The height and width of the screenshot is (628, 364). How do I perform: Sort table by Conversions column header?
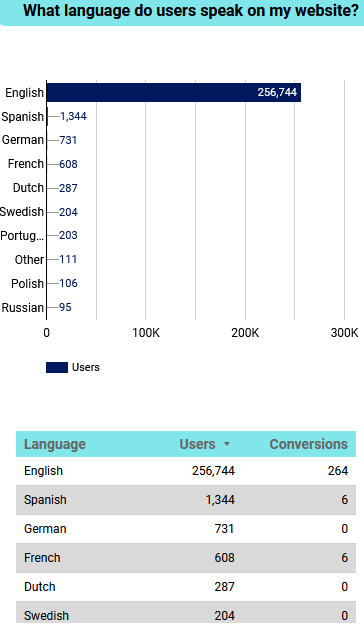[x=308, y=444]
